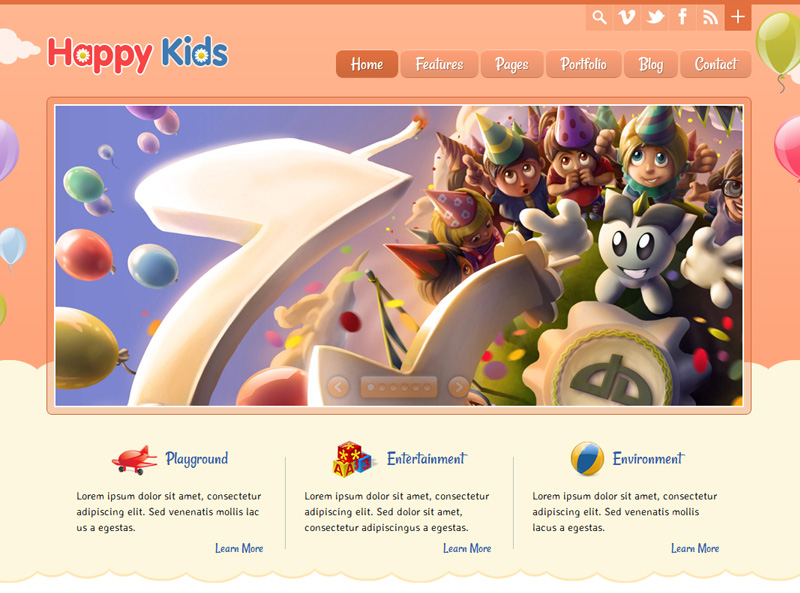Viewport: 800px width, 593px height.
Task: Click the Happy Kids logo
Action: tap(138, 54)
